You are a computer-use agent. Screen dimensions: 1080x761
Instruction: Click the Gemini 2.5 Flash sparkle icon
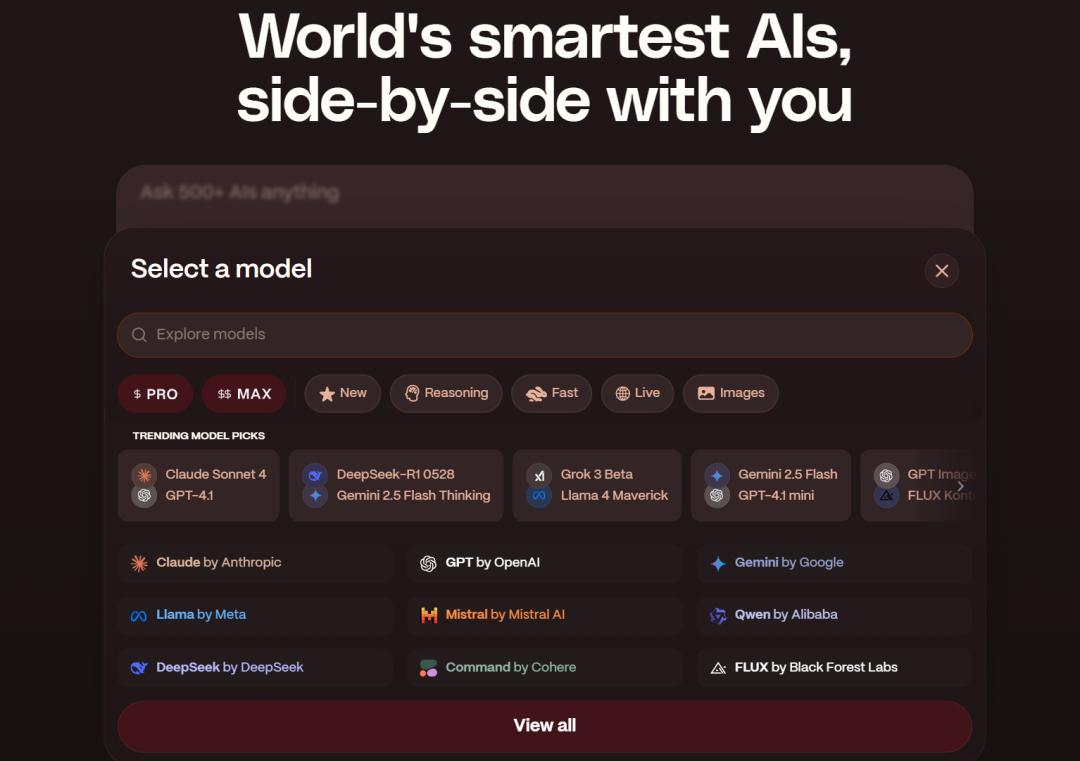[717, 475]
